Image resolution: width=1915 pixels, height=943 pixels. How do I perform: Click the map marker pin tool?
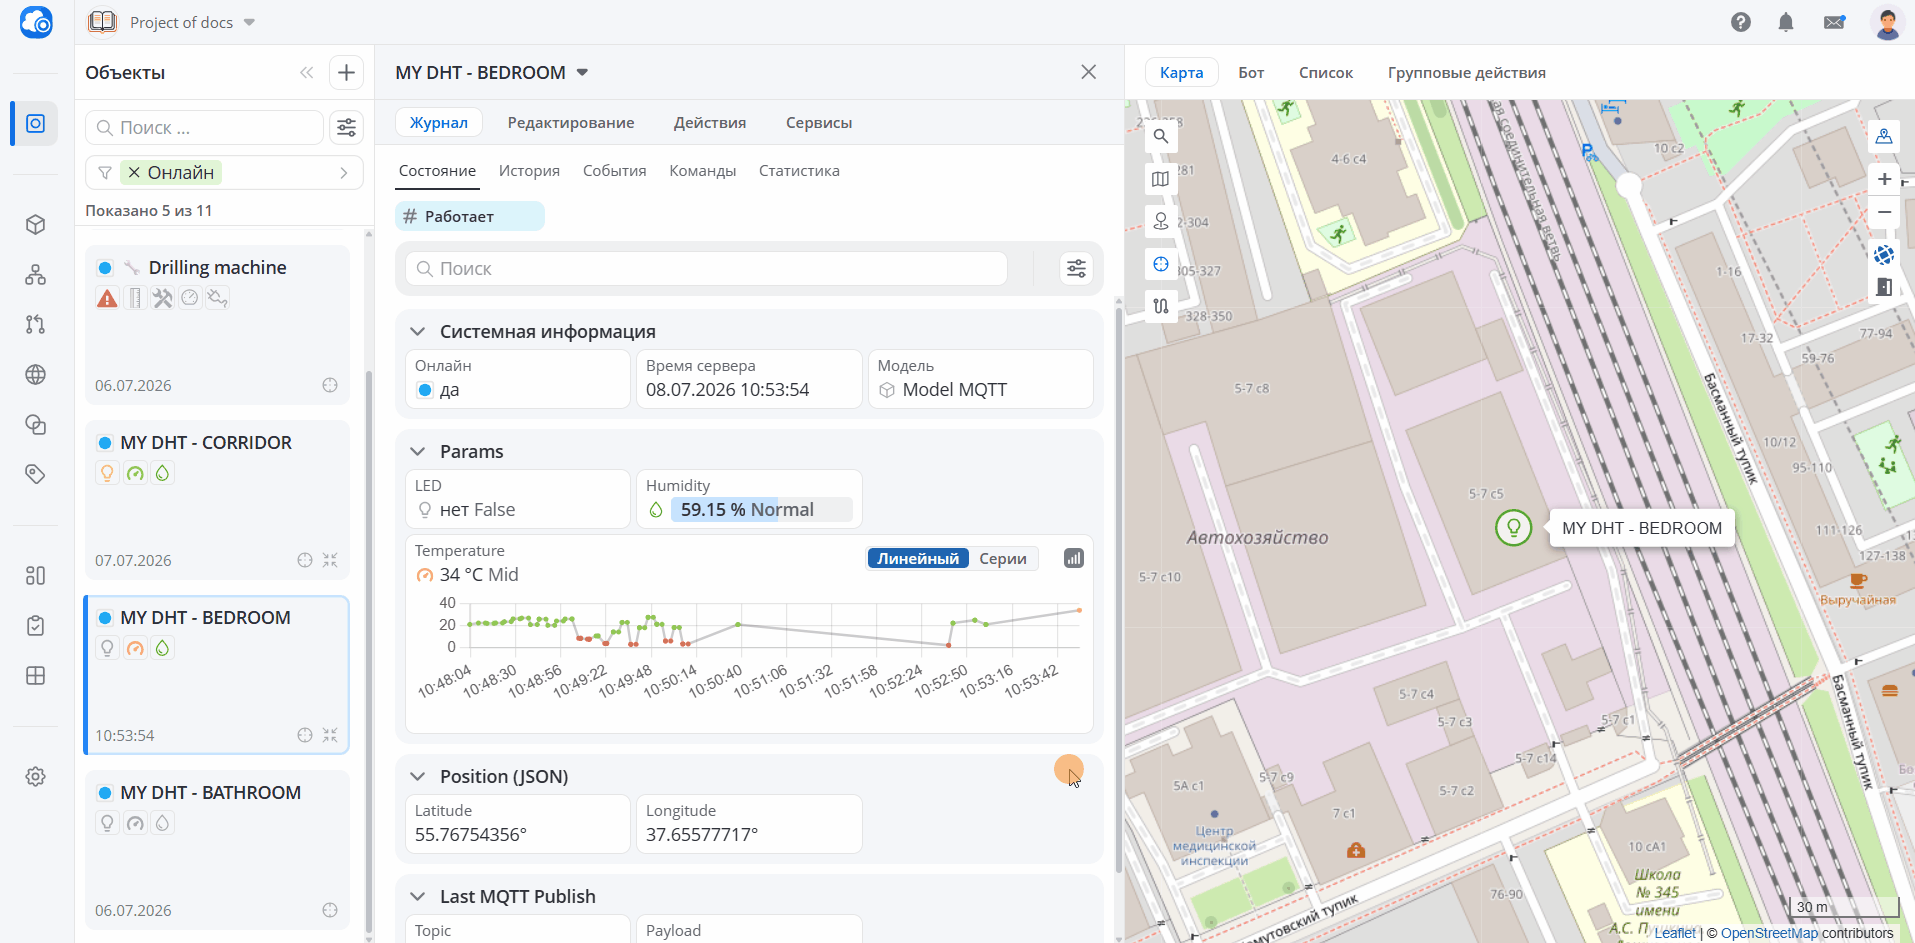pos(1160,221)
